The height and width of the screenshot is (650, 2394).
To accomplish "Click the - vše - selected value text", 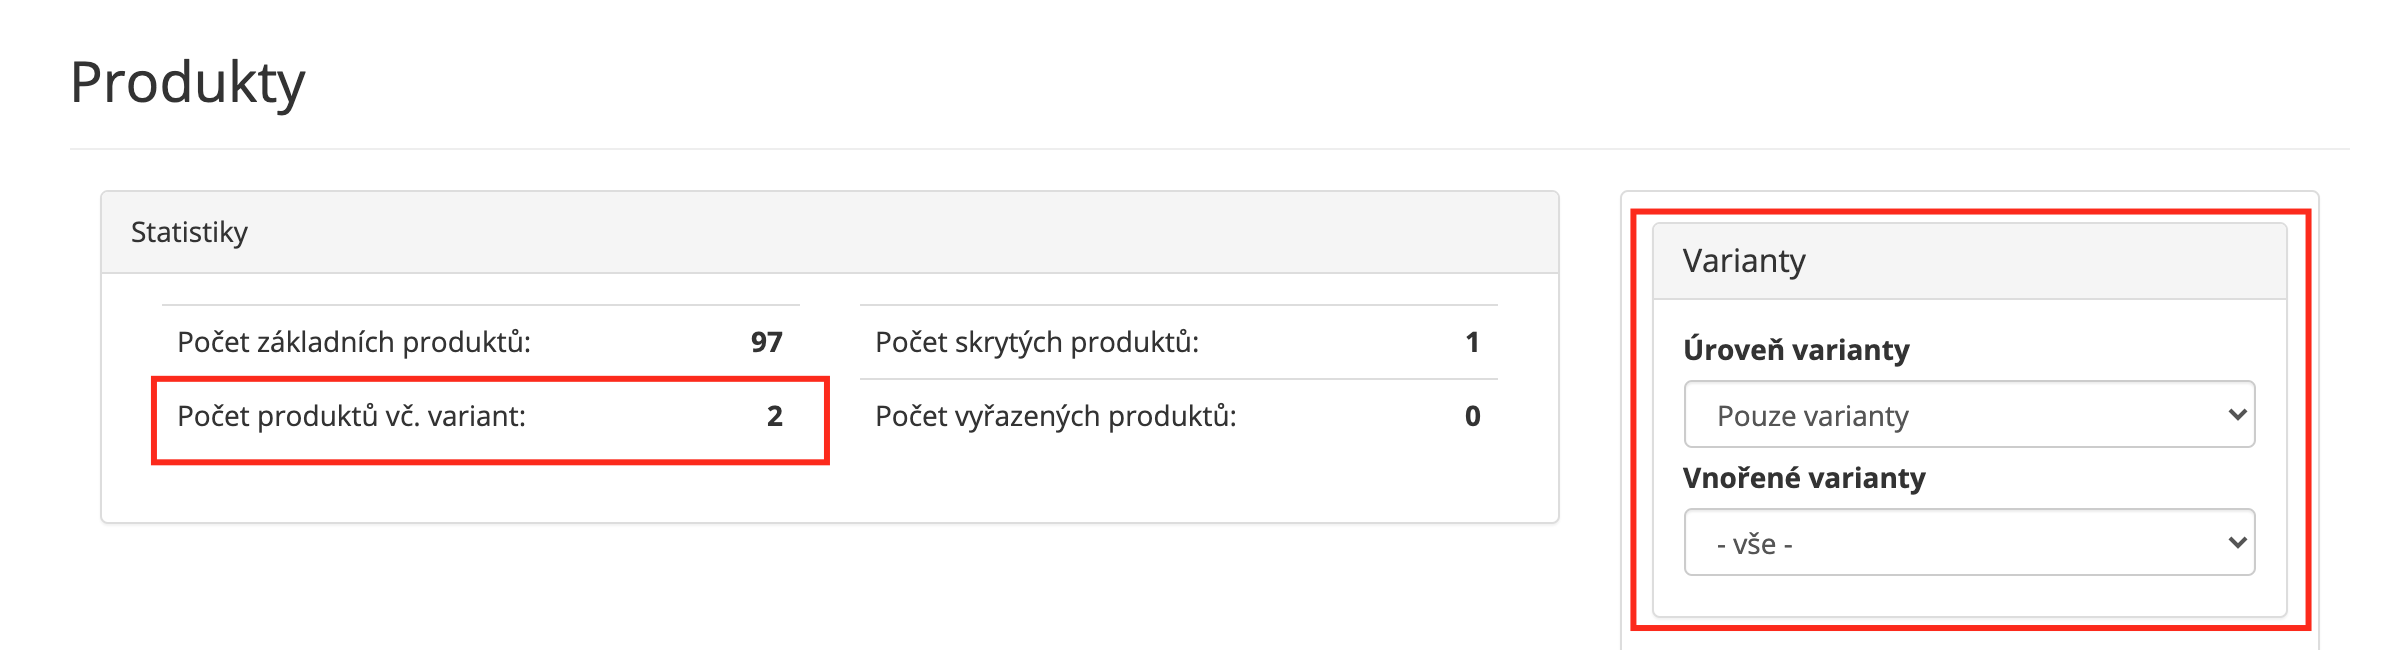I will pyautogui.click(x=1755, y=544).
